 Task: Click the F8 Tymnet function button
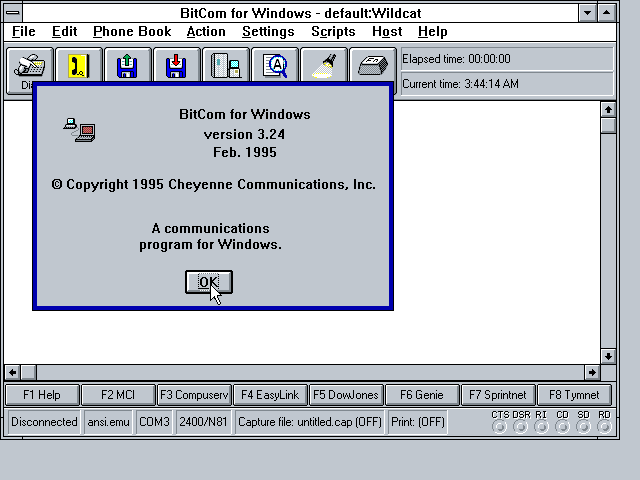574,395
